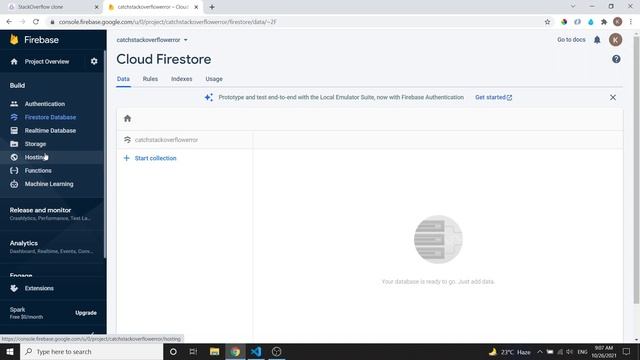Open Project Overview home icon

(14, 62)
